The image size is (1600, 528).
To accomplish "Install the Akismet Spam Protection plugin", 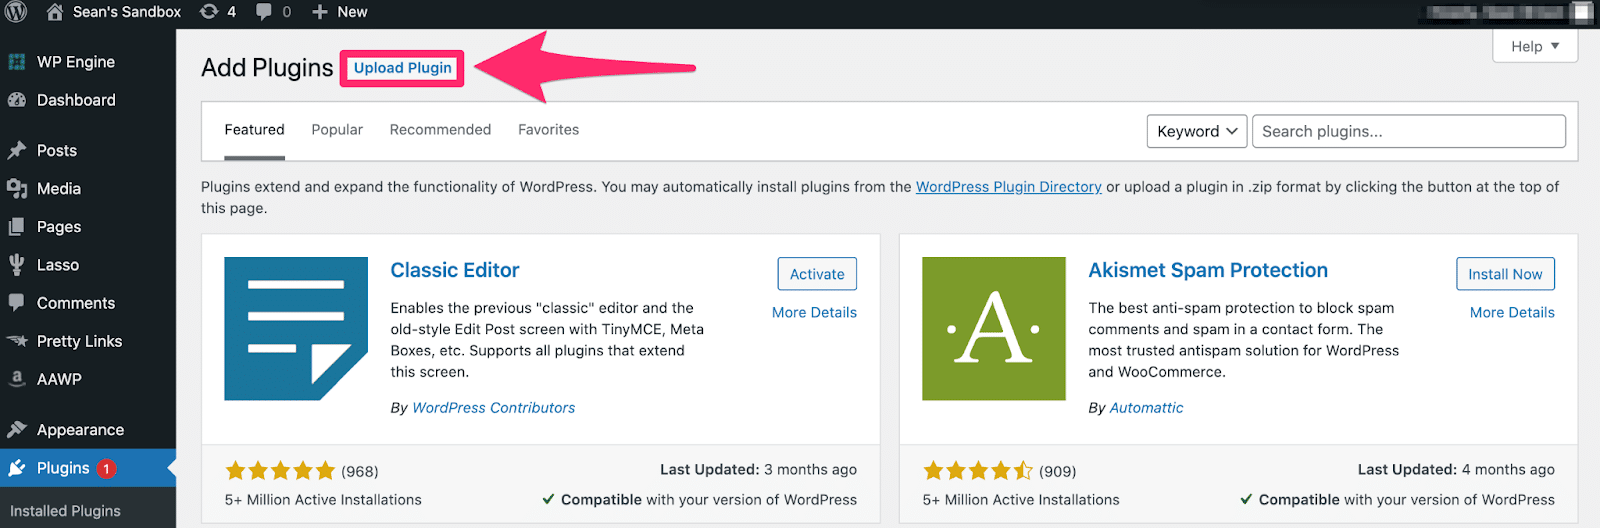I will pos(1505,274).
